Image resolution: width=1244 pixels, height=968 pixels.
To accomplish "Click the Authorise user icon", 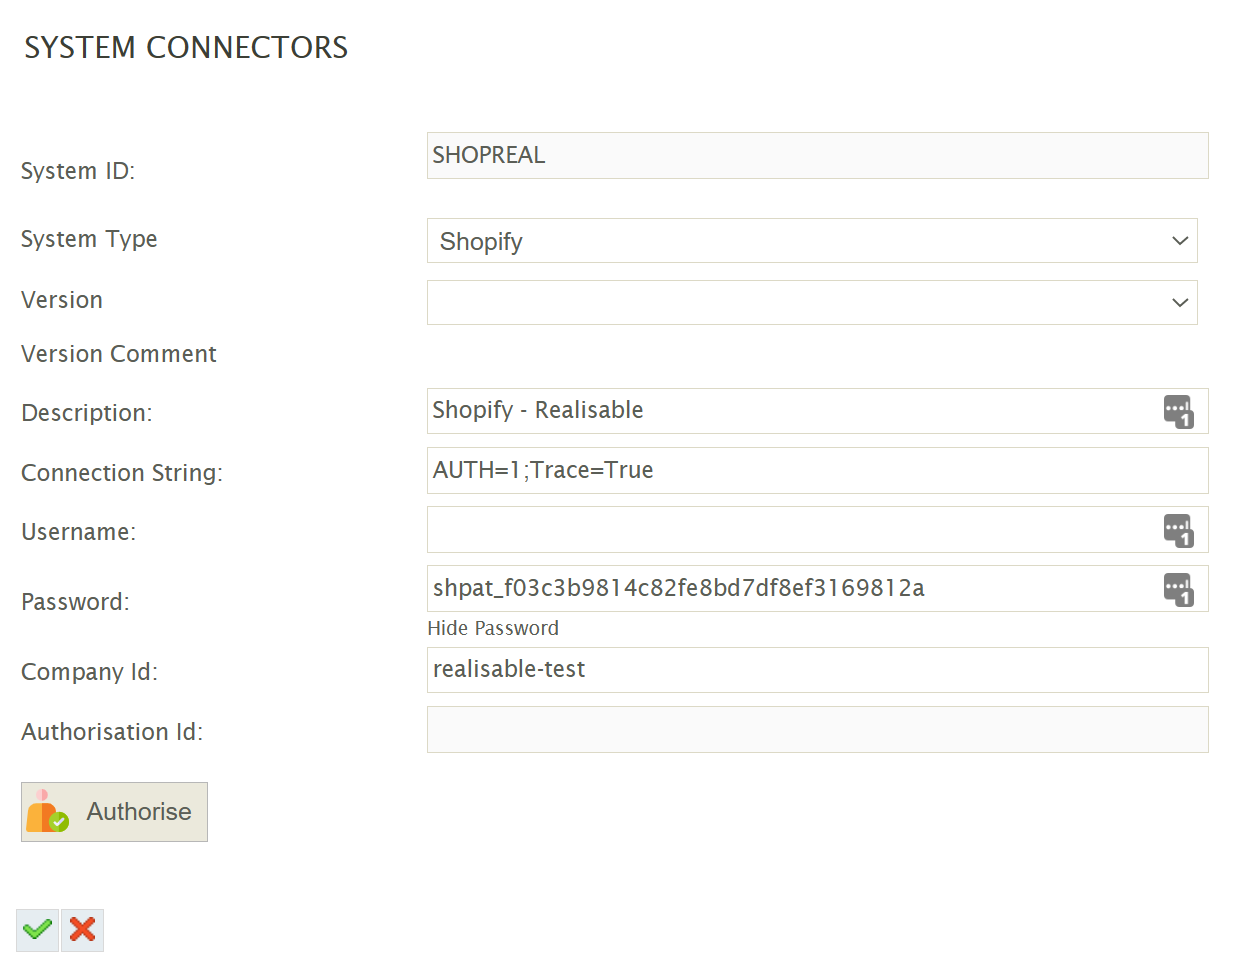I will tap(47, 812).
